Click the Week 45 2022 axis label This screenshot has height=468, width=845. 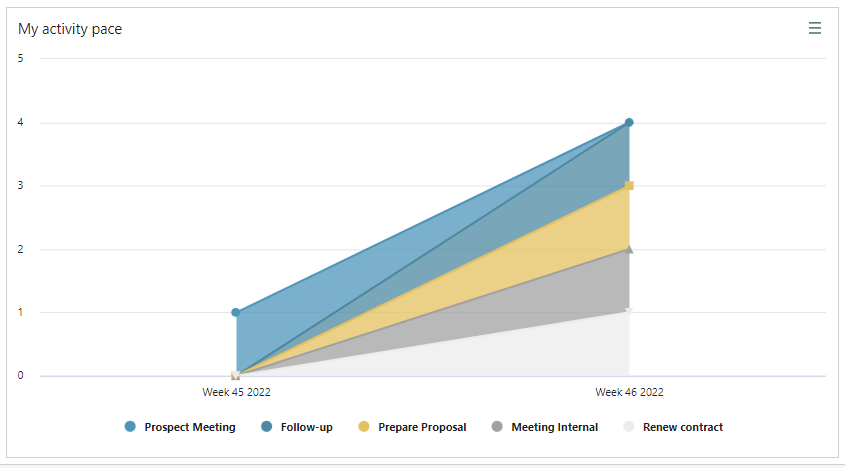tap(237, 392)
